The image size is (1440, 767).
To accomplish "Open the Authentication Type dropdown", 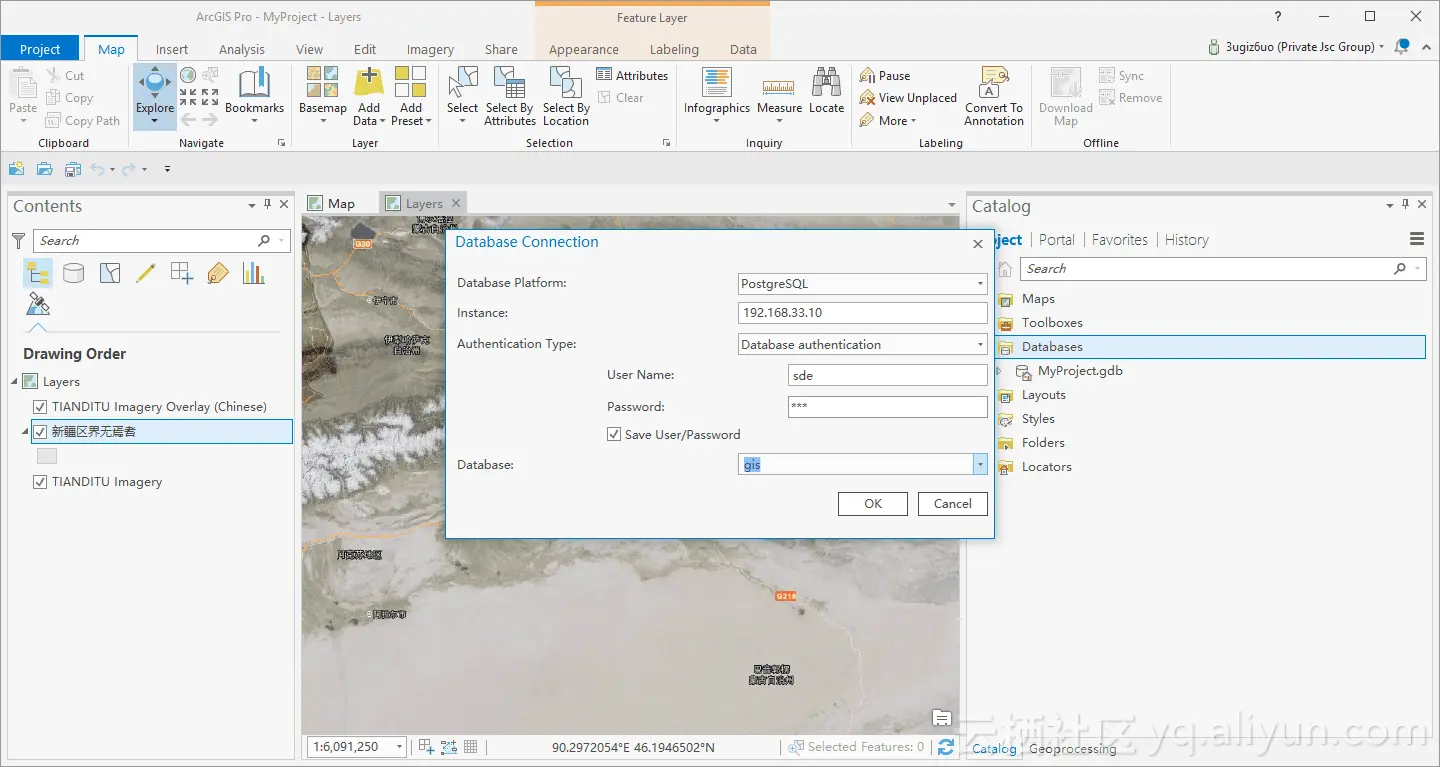I will (x=979, y=344).
